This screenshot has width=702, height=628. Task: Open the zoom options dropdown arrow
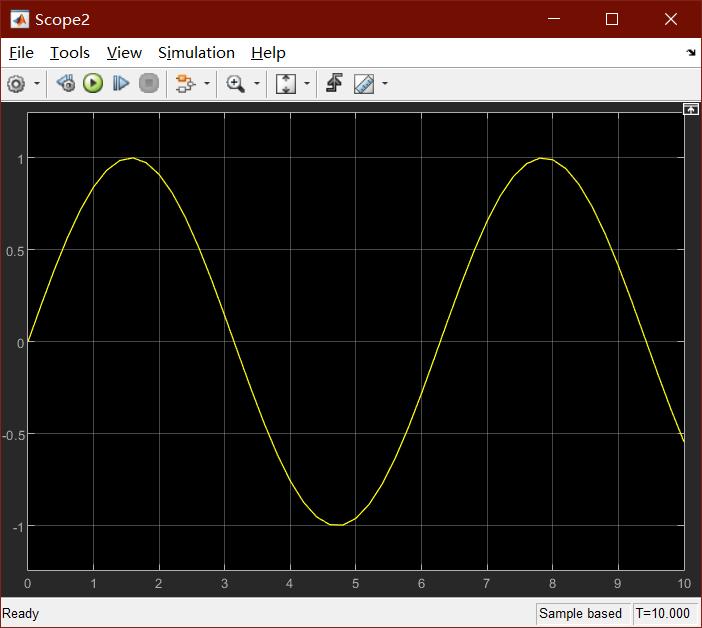click(x=257, y=84)
